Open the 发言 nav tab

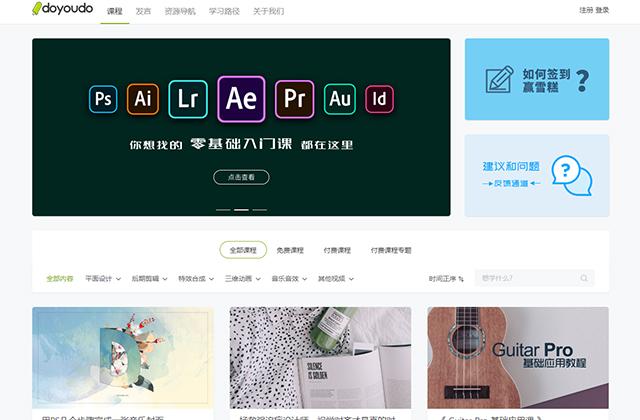[x=143, y=11]
